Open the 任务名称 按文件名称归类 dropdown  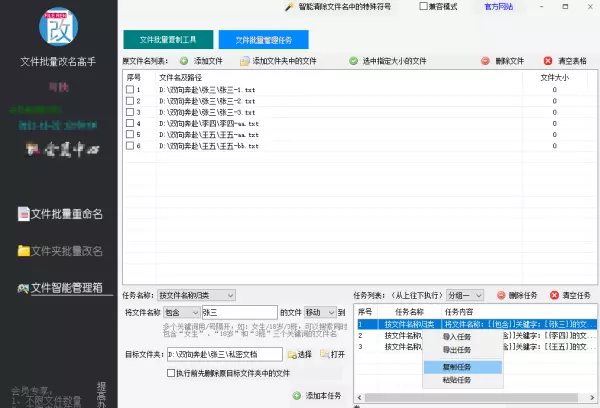196,295
